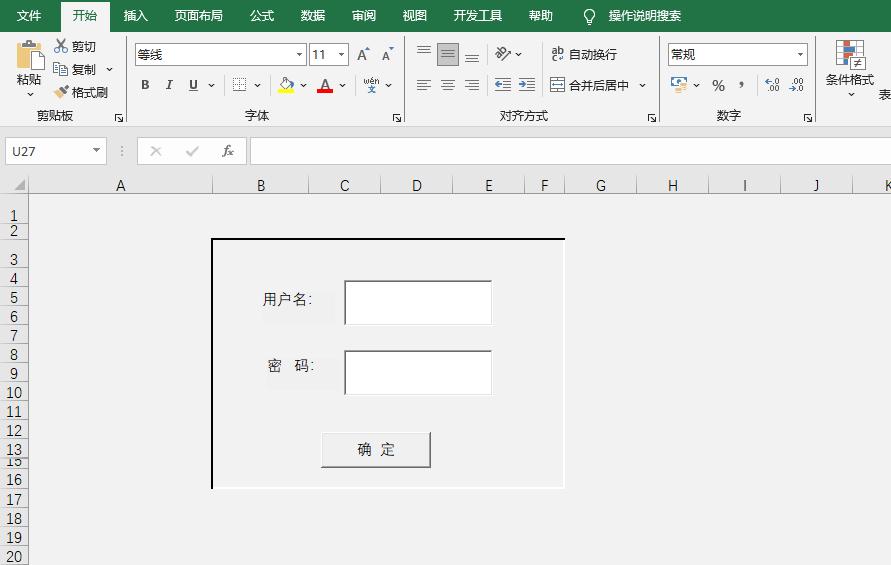Increase font size with the large A

click(x=363, y=55)
